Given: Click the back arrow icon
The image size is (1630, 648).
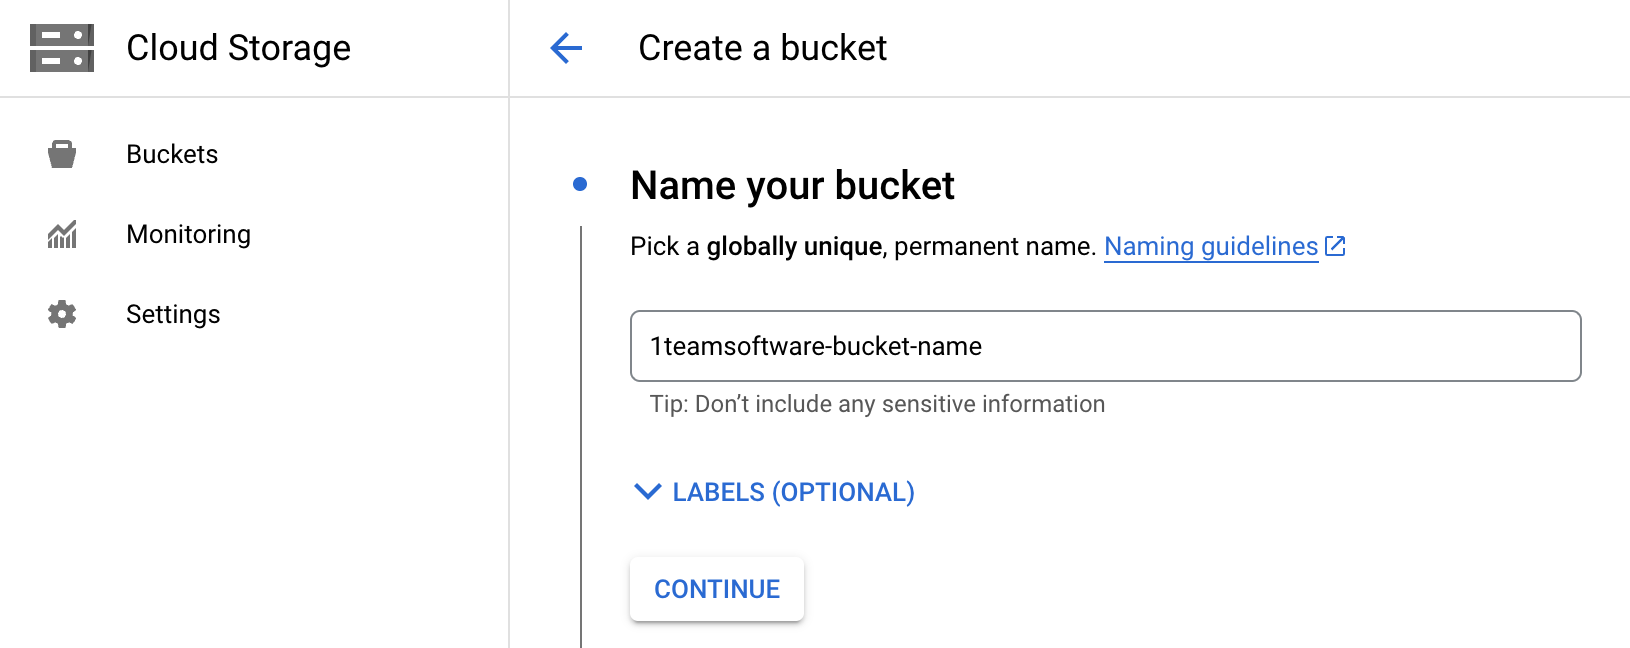Looking at the screenshot, I should pyautogui.click(x=567, y=48).
